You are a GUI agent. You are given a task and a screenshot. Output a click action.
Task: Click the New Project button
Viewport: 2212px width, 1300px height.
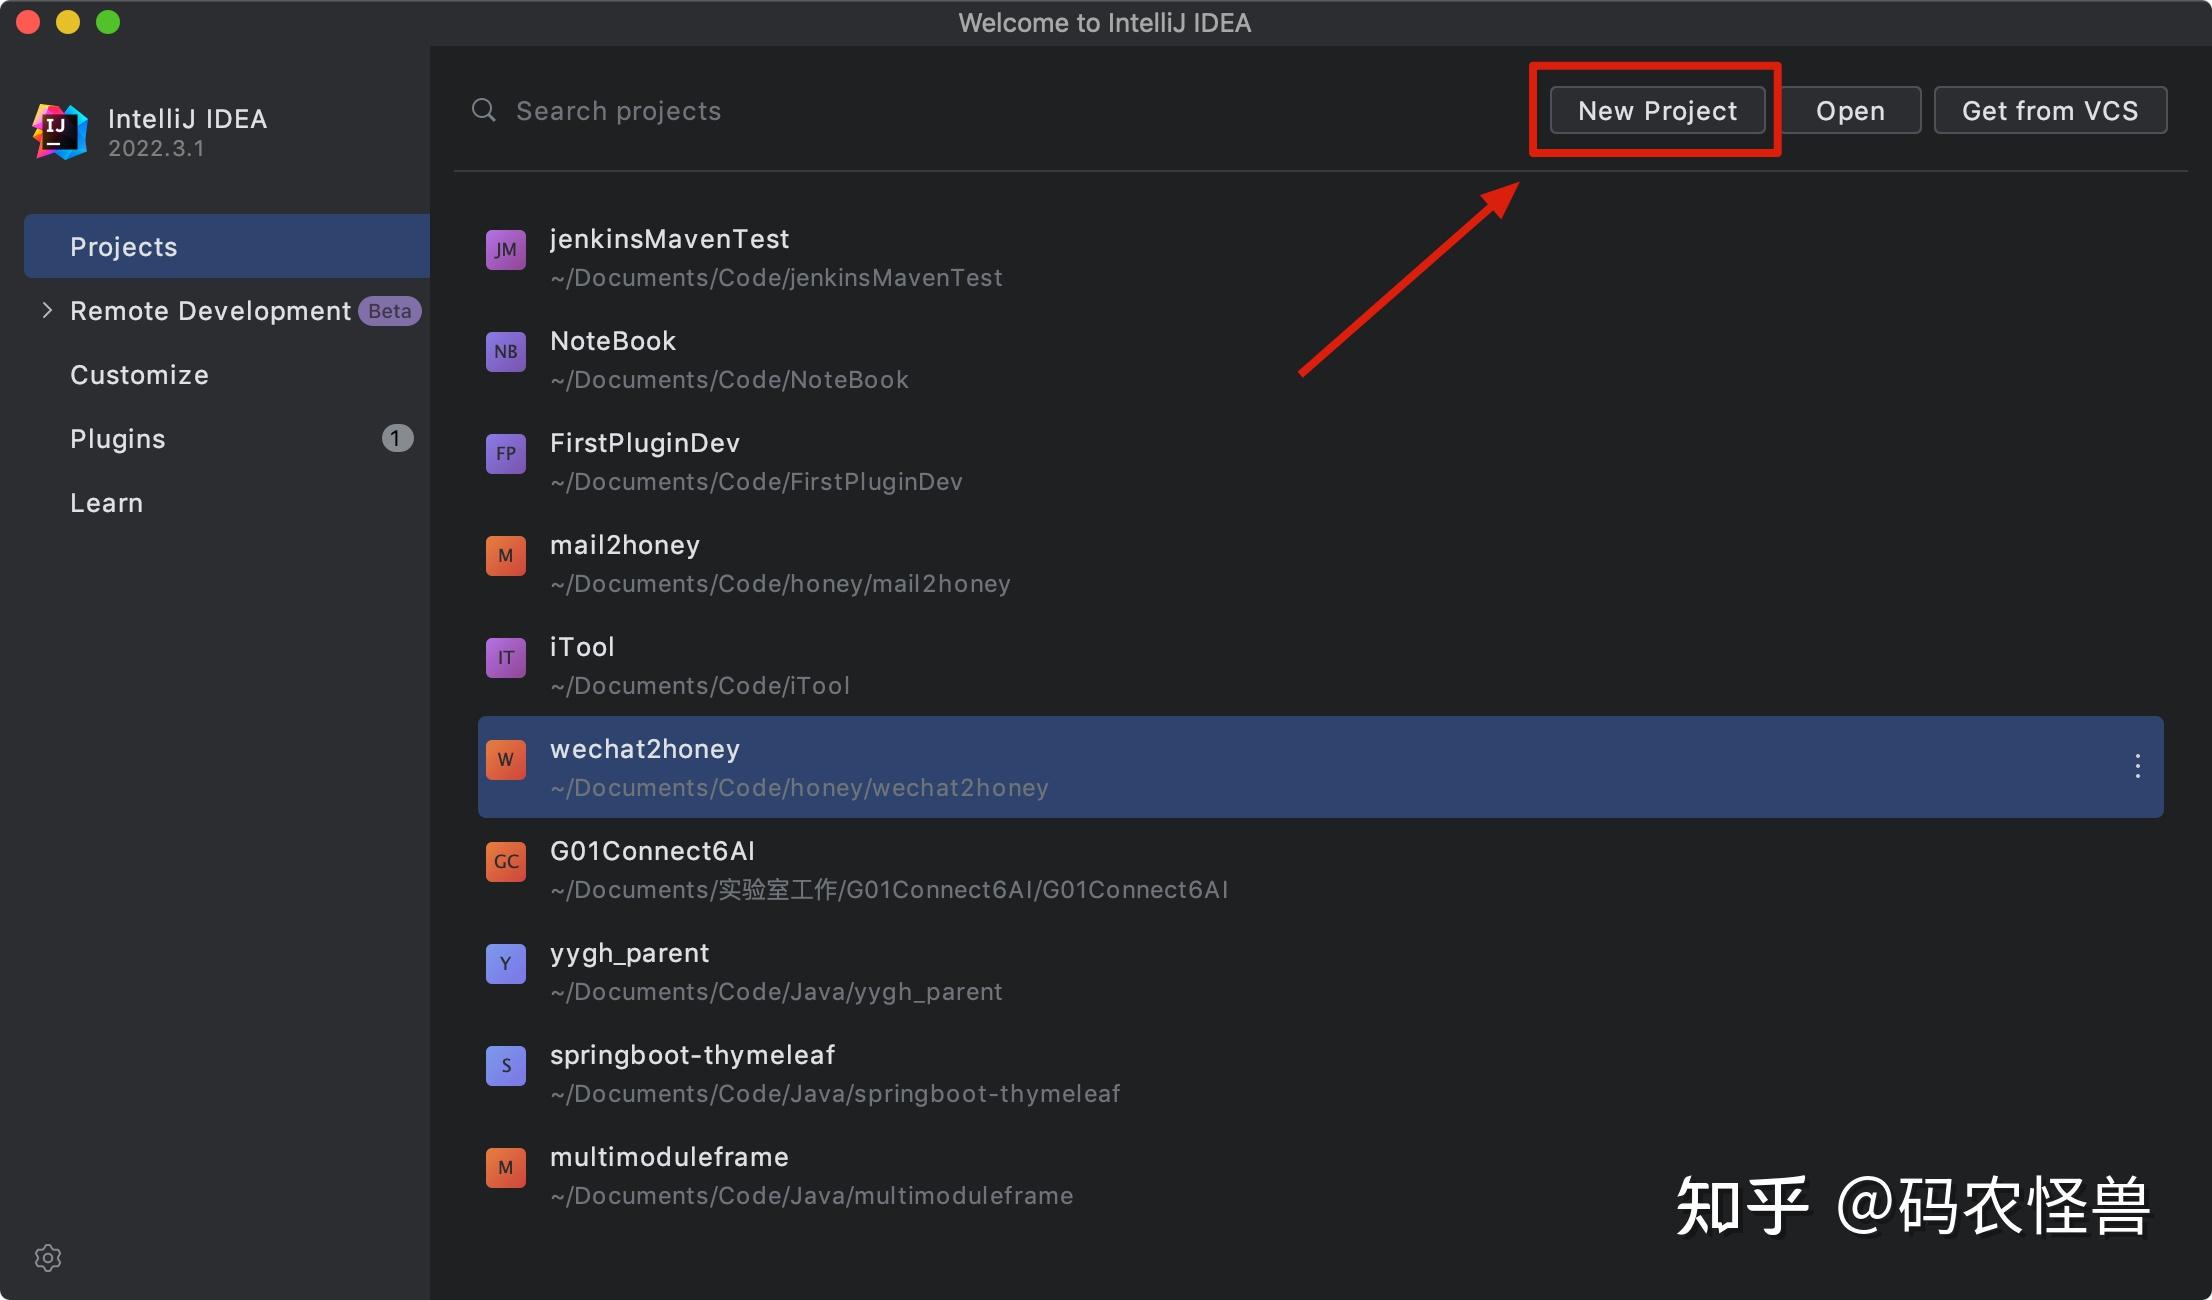tap(1657, 110)
